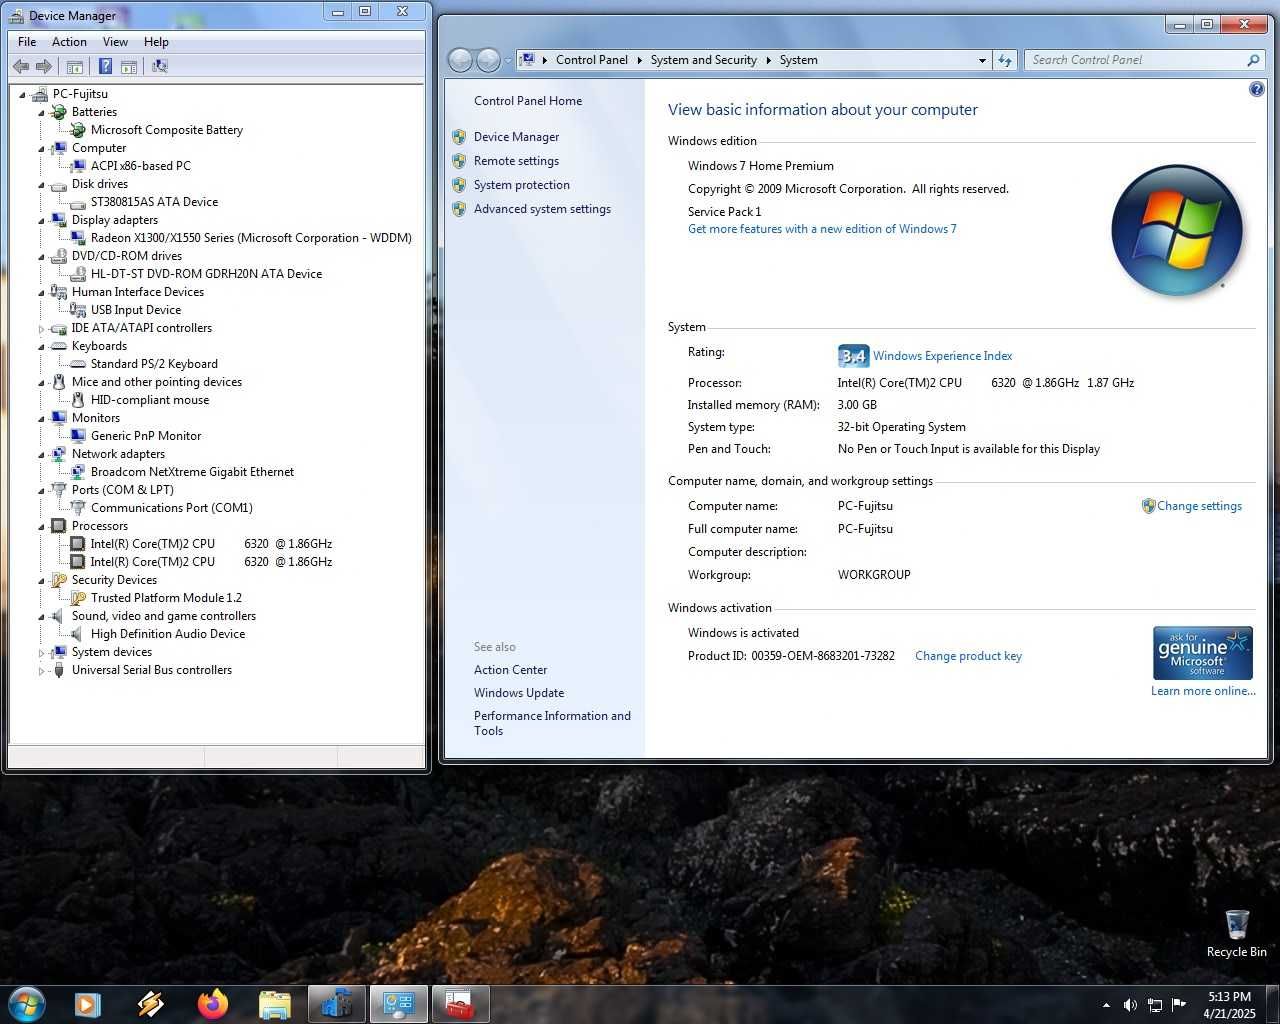Screen dimensions: 1280x1024
Task: Click Change product key link
Action: point(968,656)
